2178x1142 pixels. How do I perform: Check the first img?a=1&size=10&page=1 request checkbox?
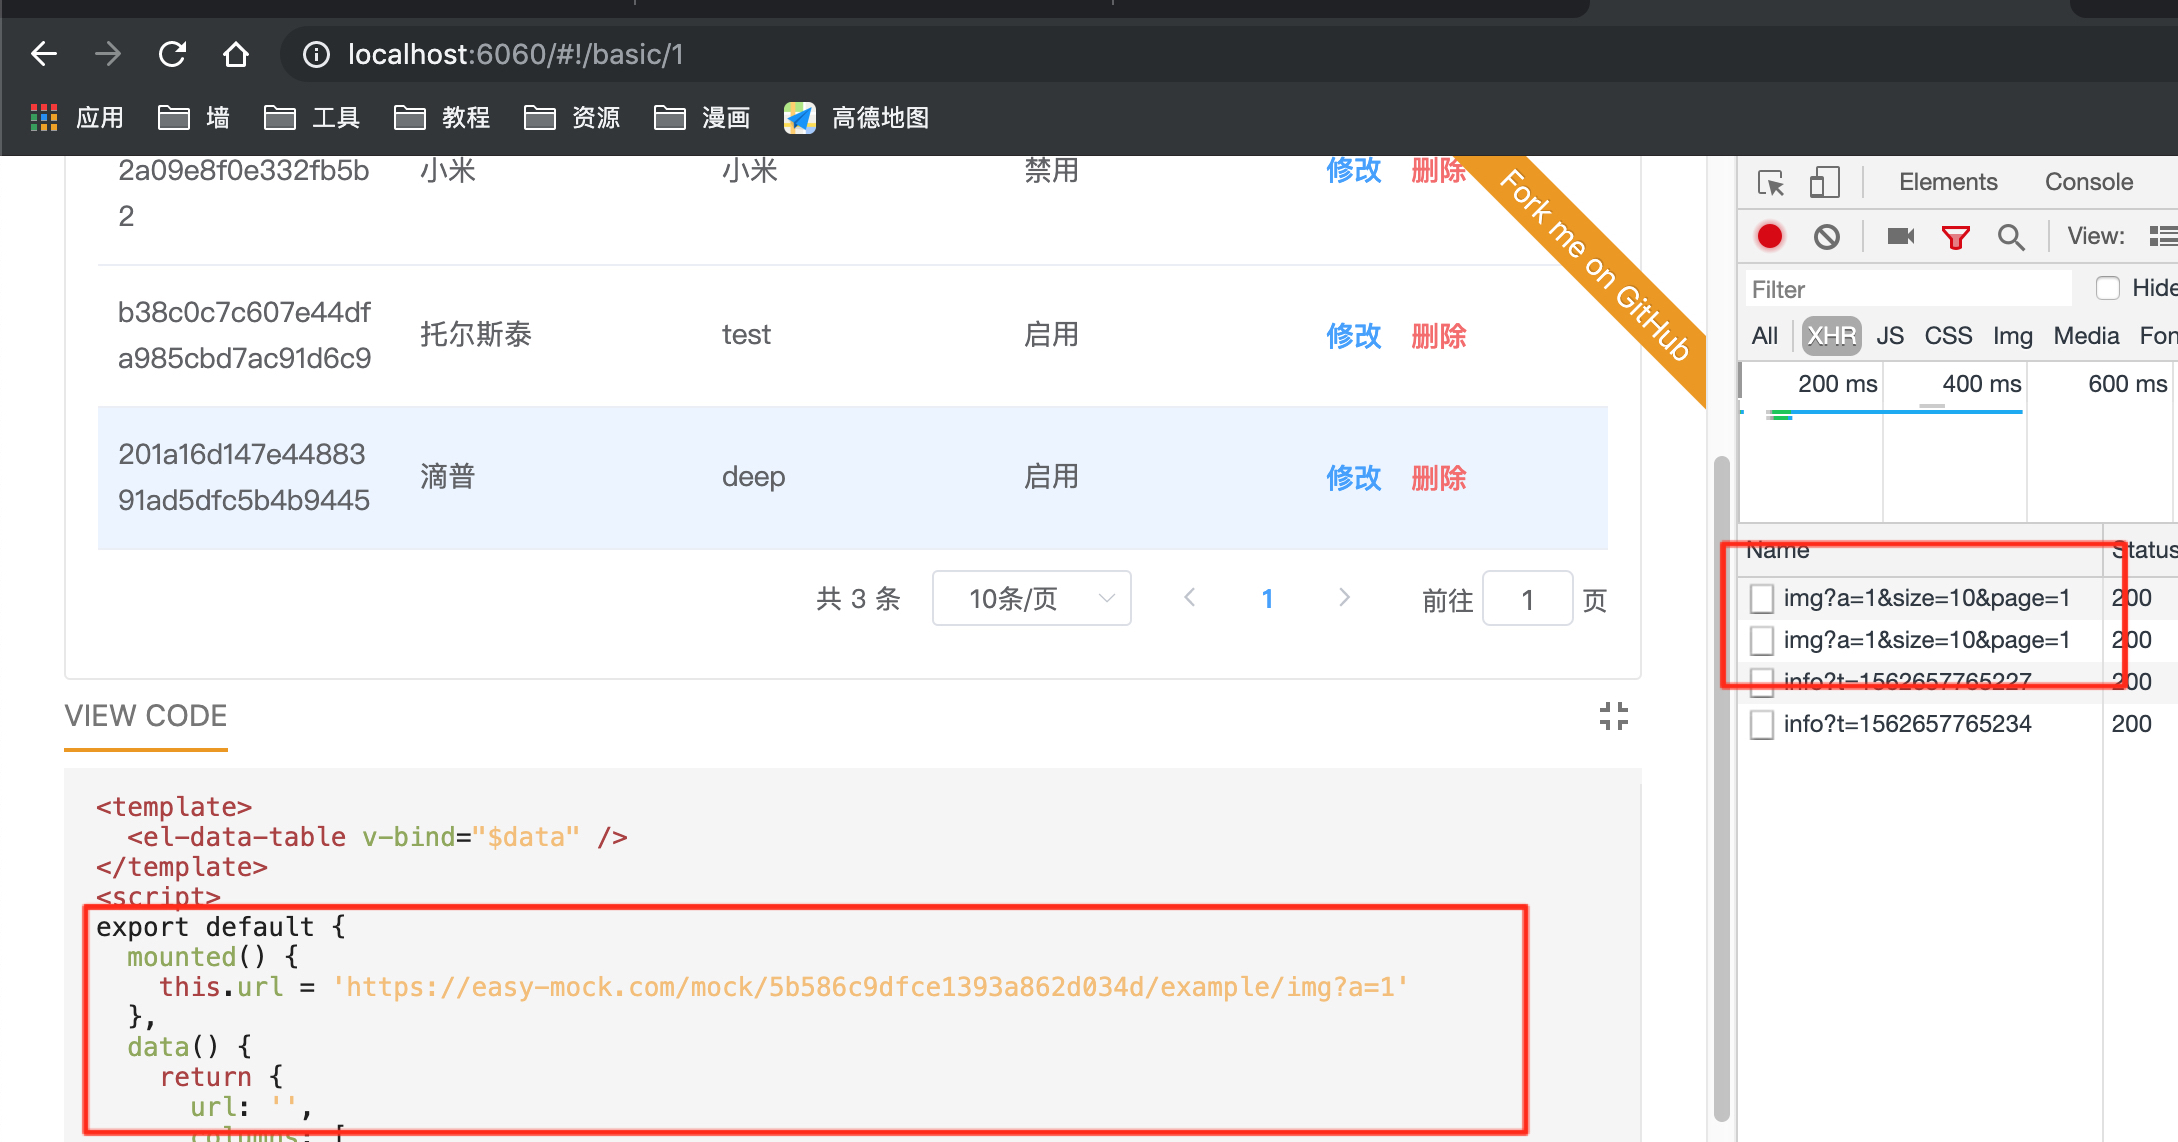(1762, 598)
